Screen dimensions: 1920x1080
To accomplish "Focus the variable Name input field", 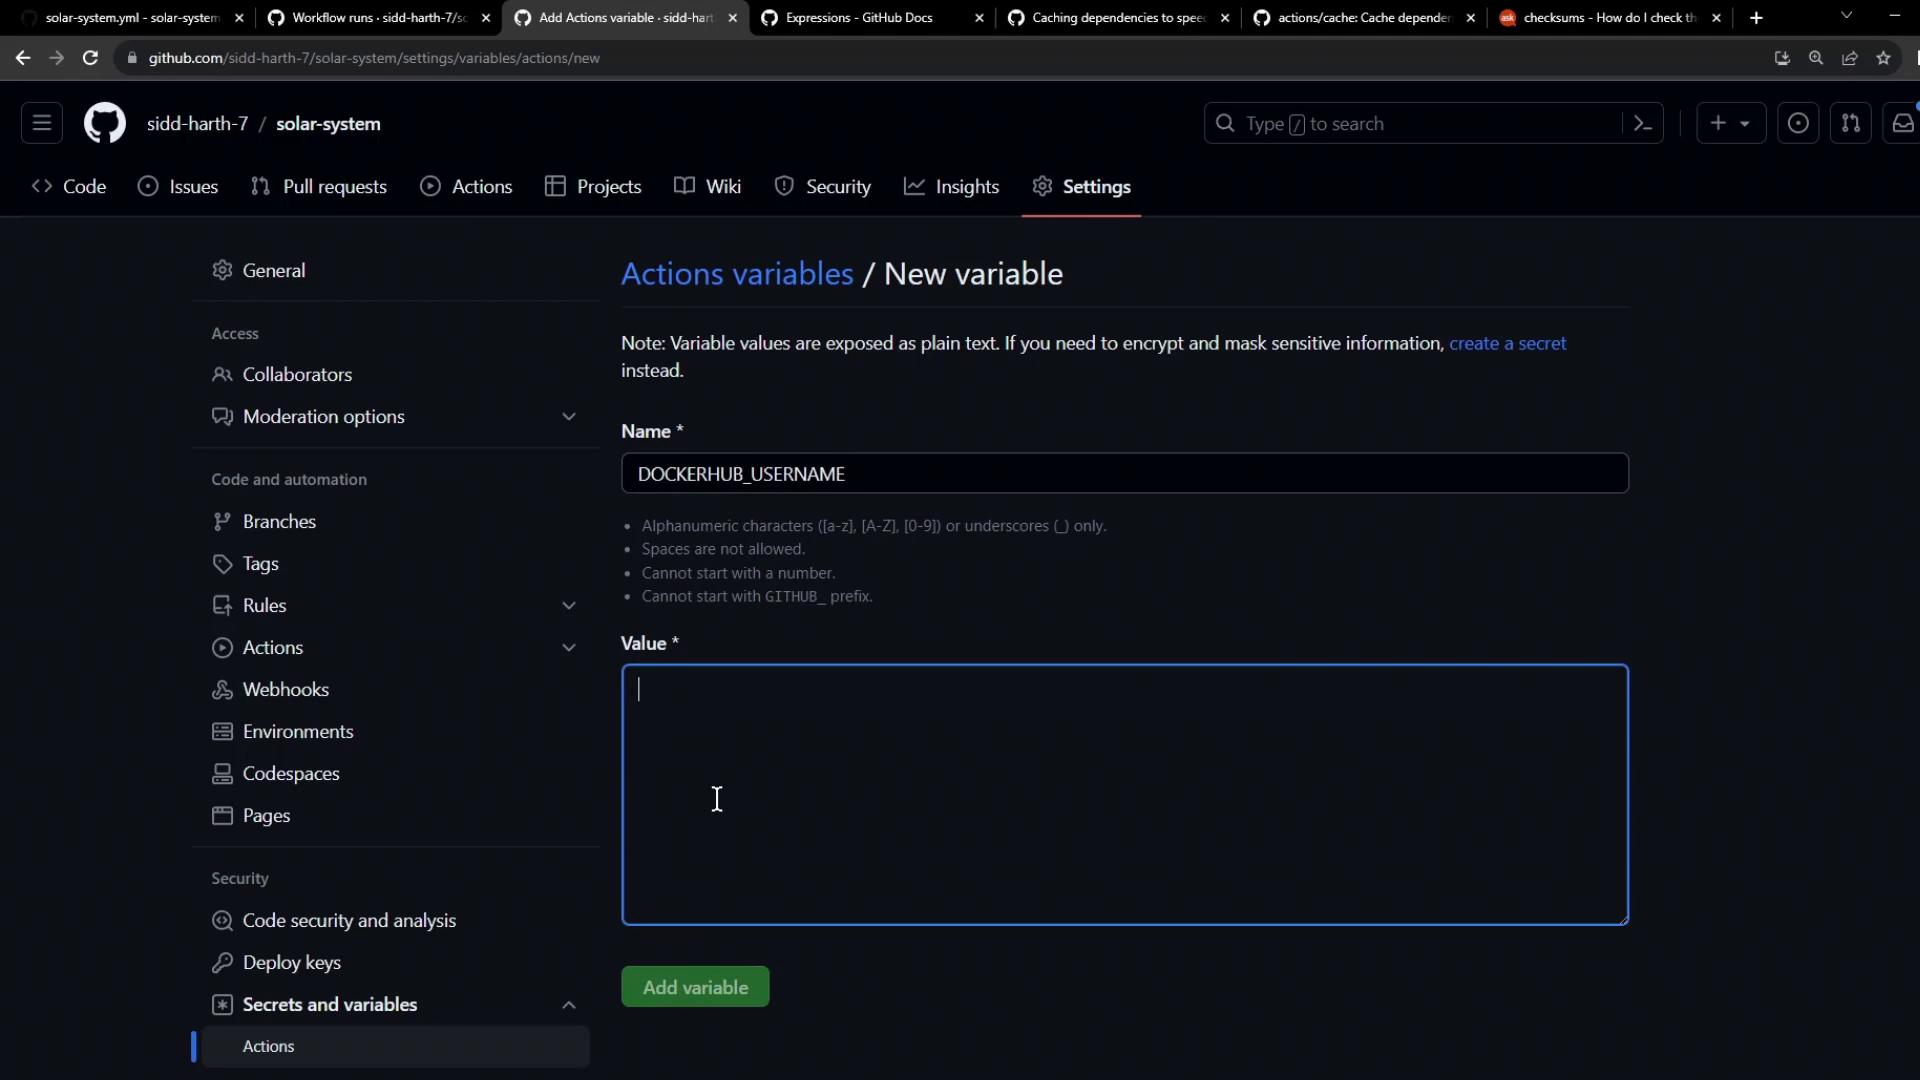I will [x=1124, y=474].
